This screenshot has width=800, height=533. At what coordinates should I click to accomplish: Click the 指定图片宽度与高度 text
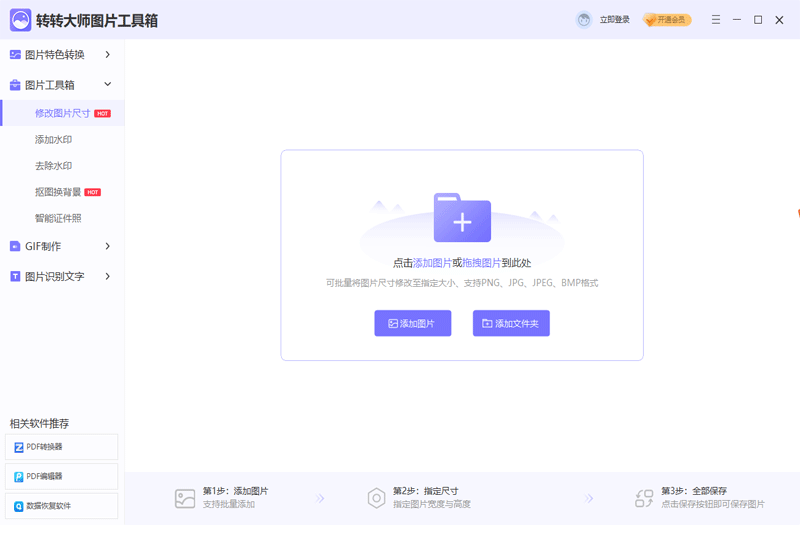432,504
